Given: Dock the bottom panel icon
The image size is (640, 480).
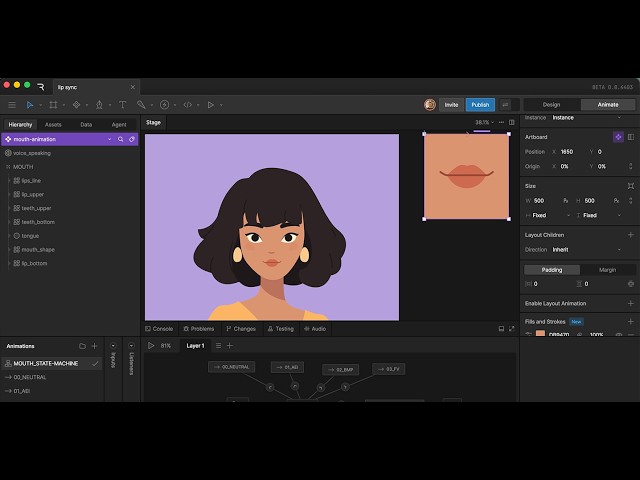Looking at the screenshot, I should (x=501, y=329).
